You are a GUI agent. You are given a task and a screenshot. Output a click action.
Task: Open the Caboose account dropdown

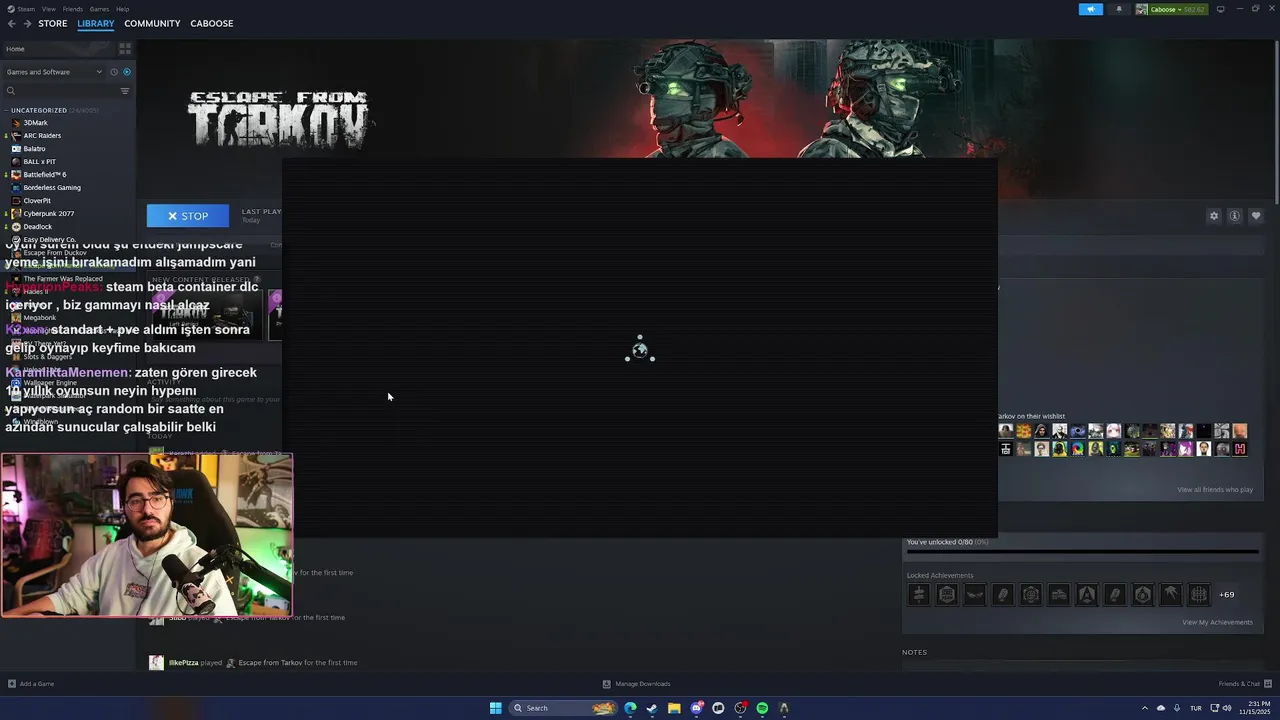point(1172,9)
